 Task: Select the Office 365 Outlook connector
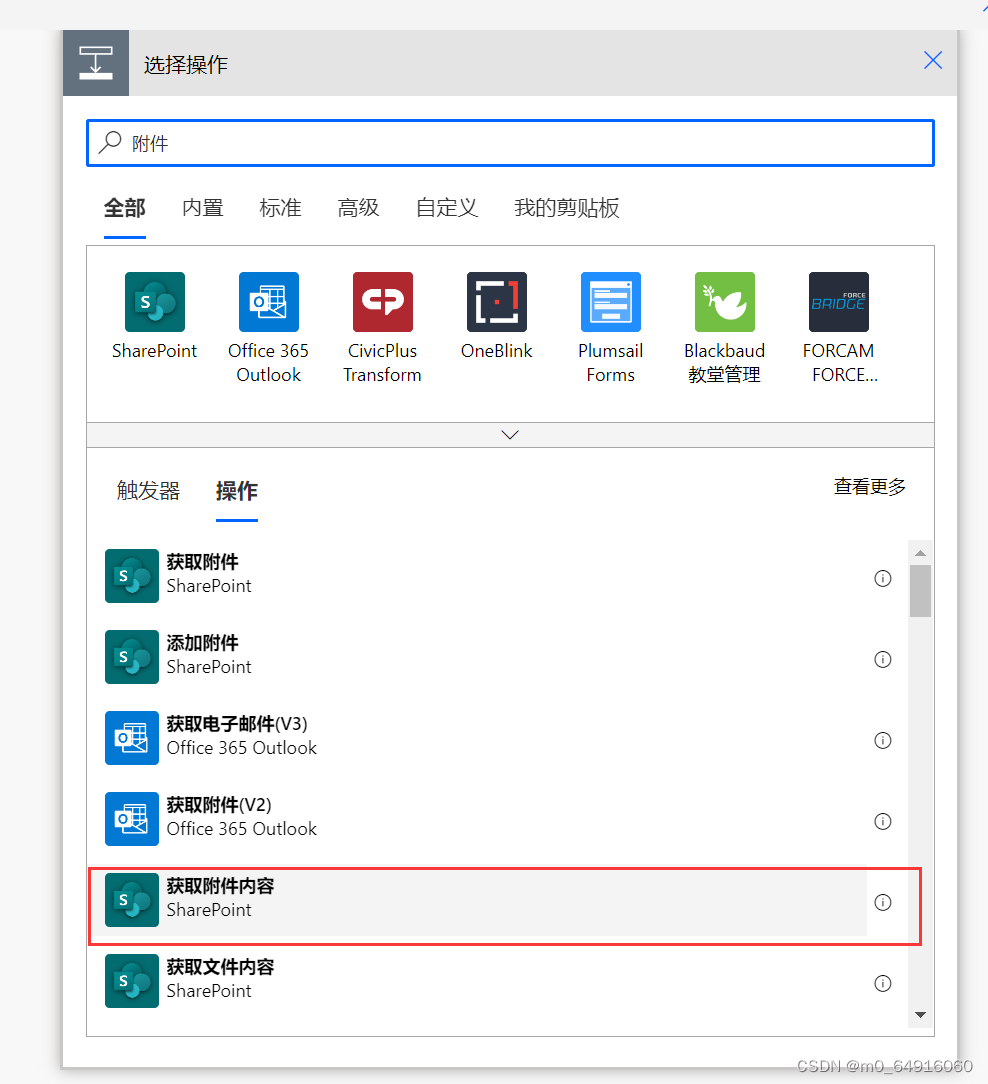pos(268,301)
